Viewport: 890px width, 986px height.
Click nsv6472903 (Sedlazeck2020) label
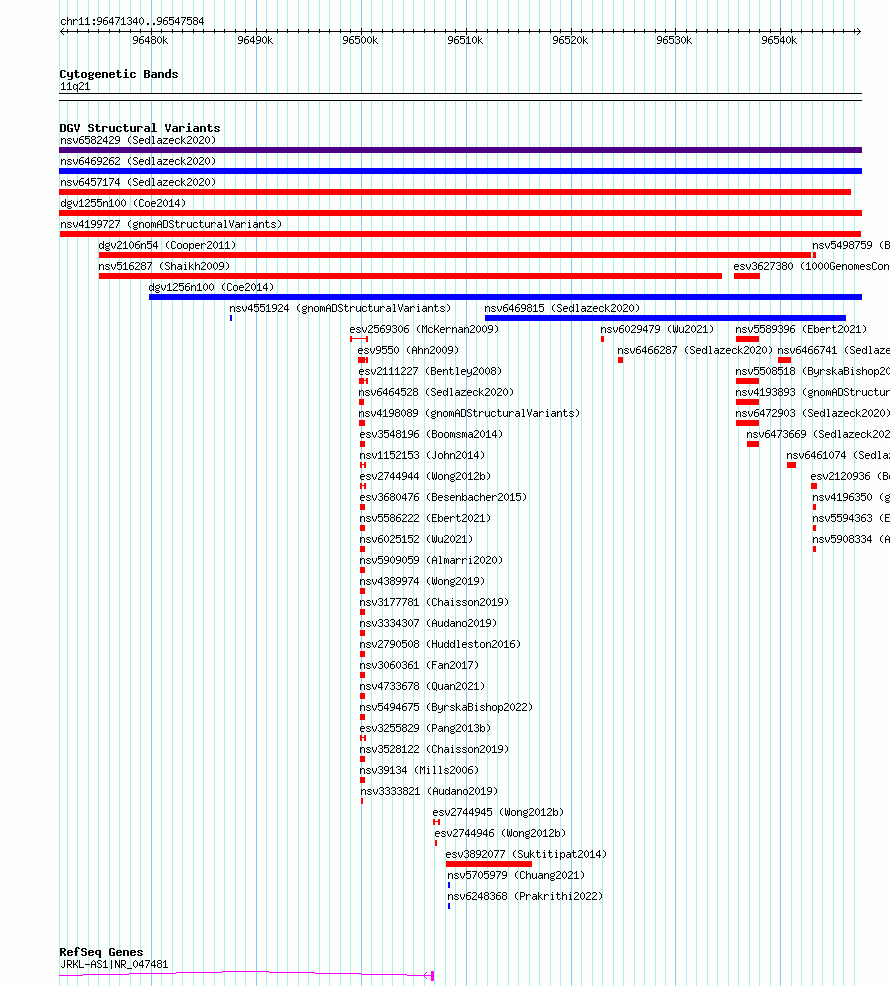click(813, 413)
